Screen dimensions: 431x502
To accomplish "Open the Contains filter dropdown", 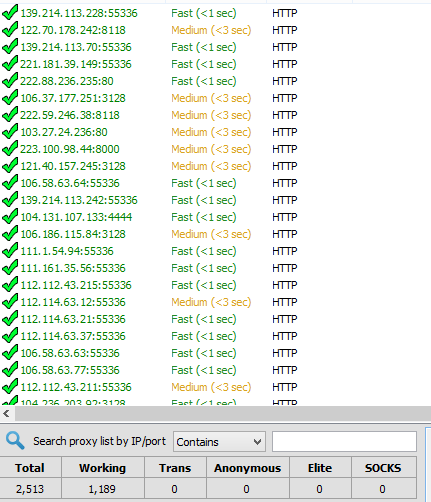I will pyautogui.click(x=219, y=442).
